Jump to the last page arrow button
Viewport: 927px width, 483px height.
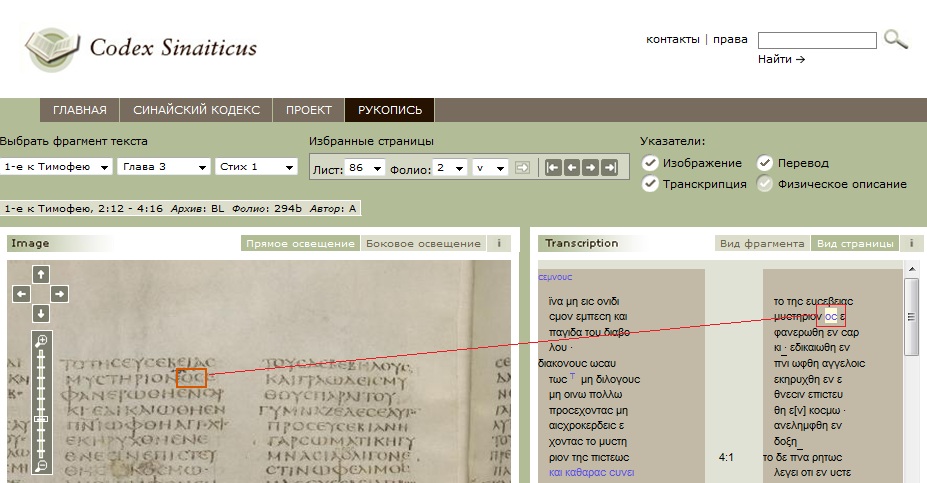[609, 167]
